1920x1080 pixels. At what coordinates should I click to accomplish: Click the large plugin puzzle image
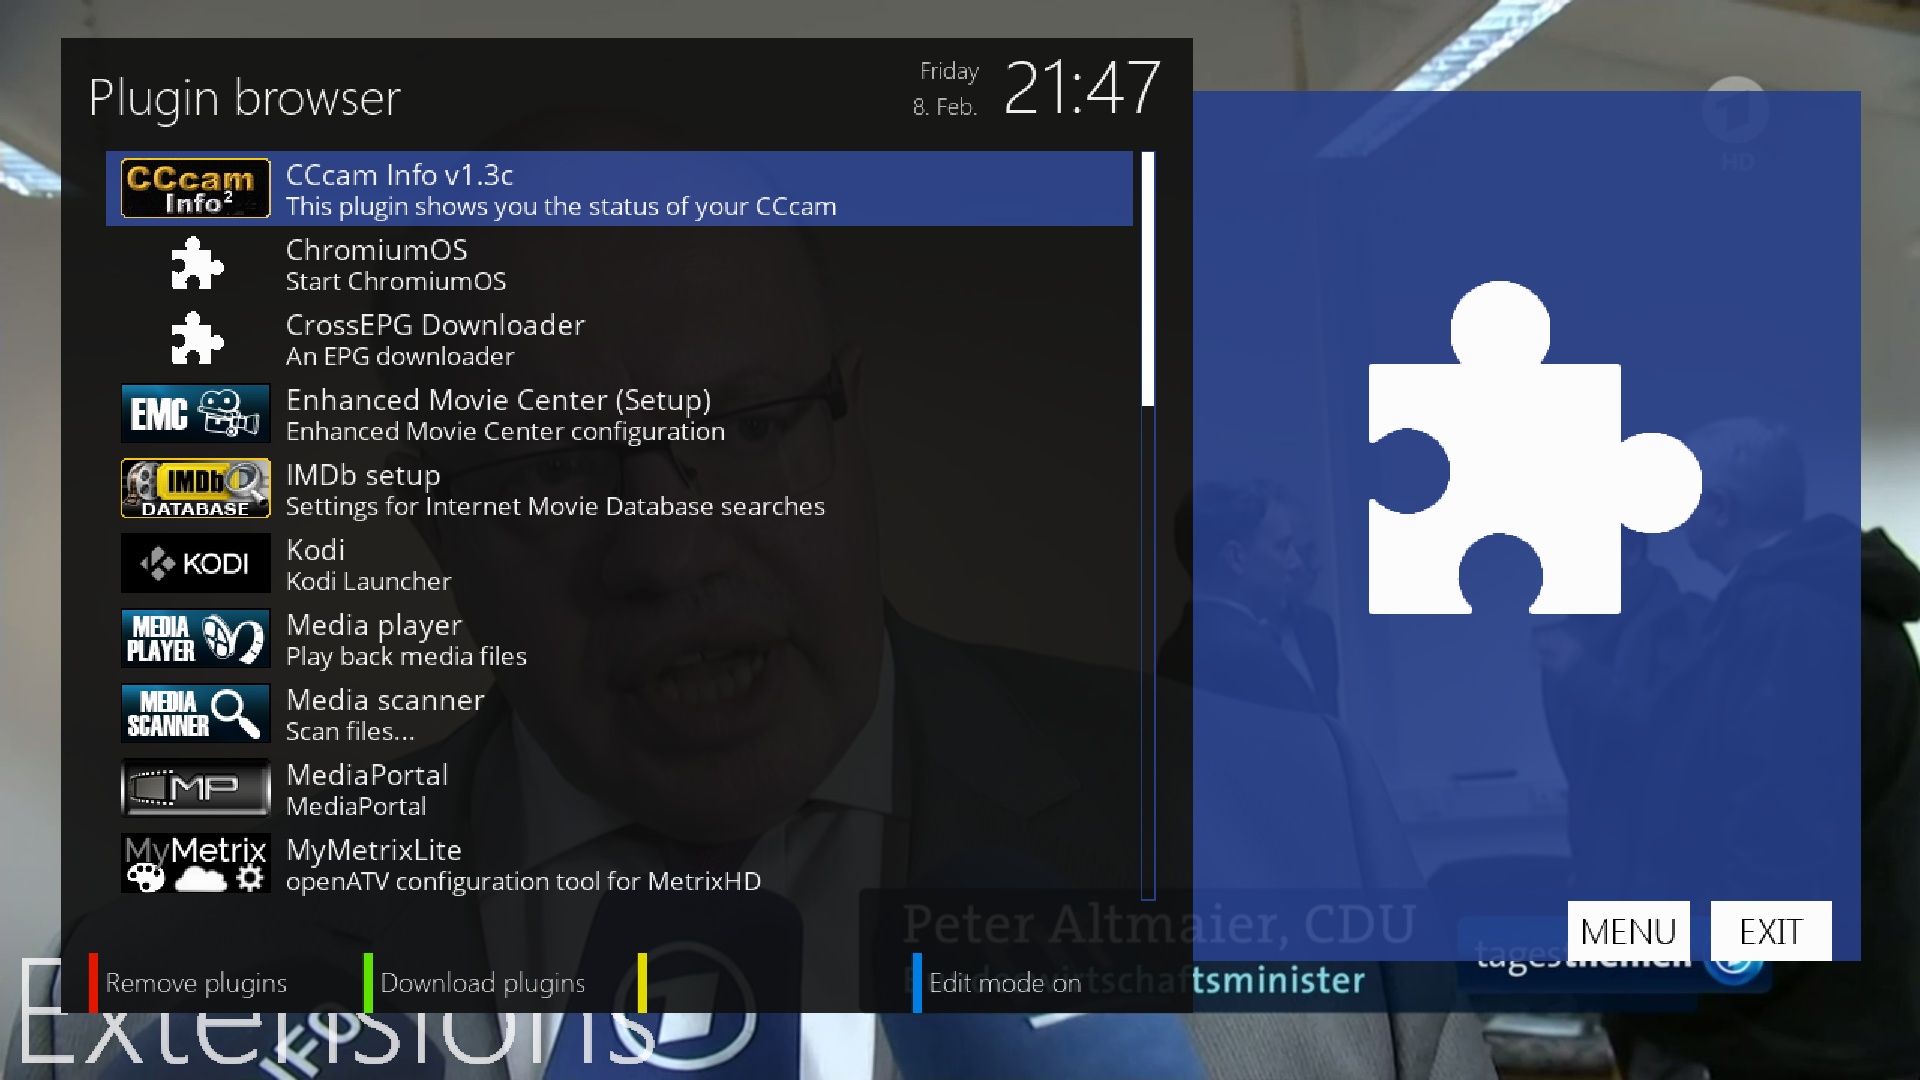[1534, 448]
